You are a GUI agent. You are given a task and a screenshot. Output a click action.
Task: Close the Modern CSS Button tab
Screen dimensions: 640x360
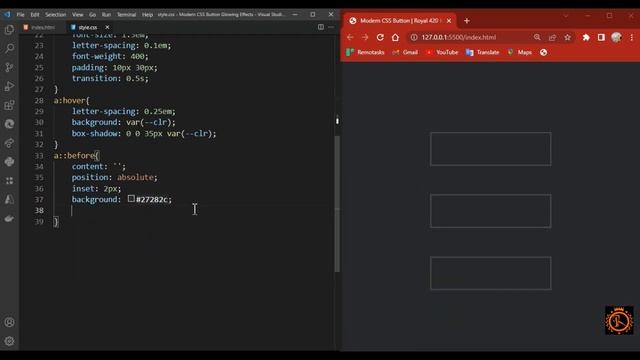coord(449,21)
